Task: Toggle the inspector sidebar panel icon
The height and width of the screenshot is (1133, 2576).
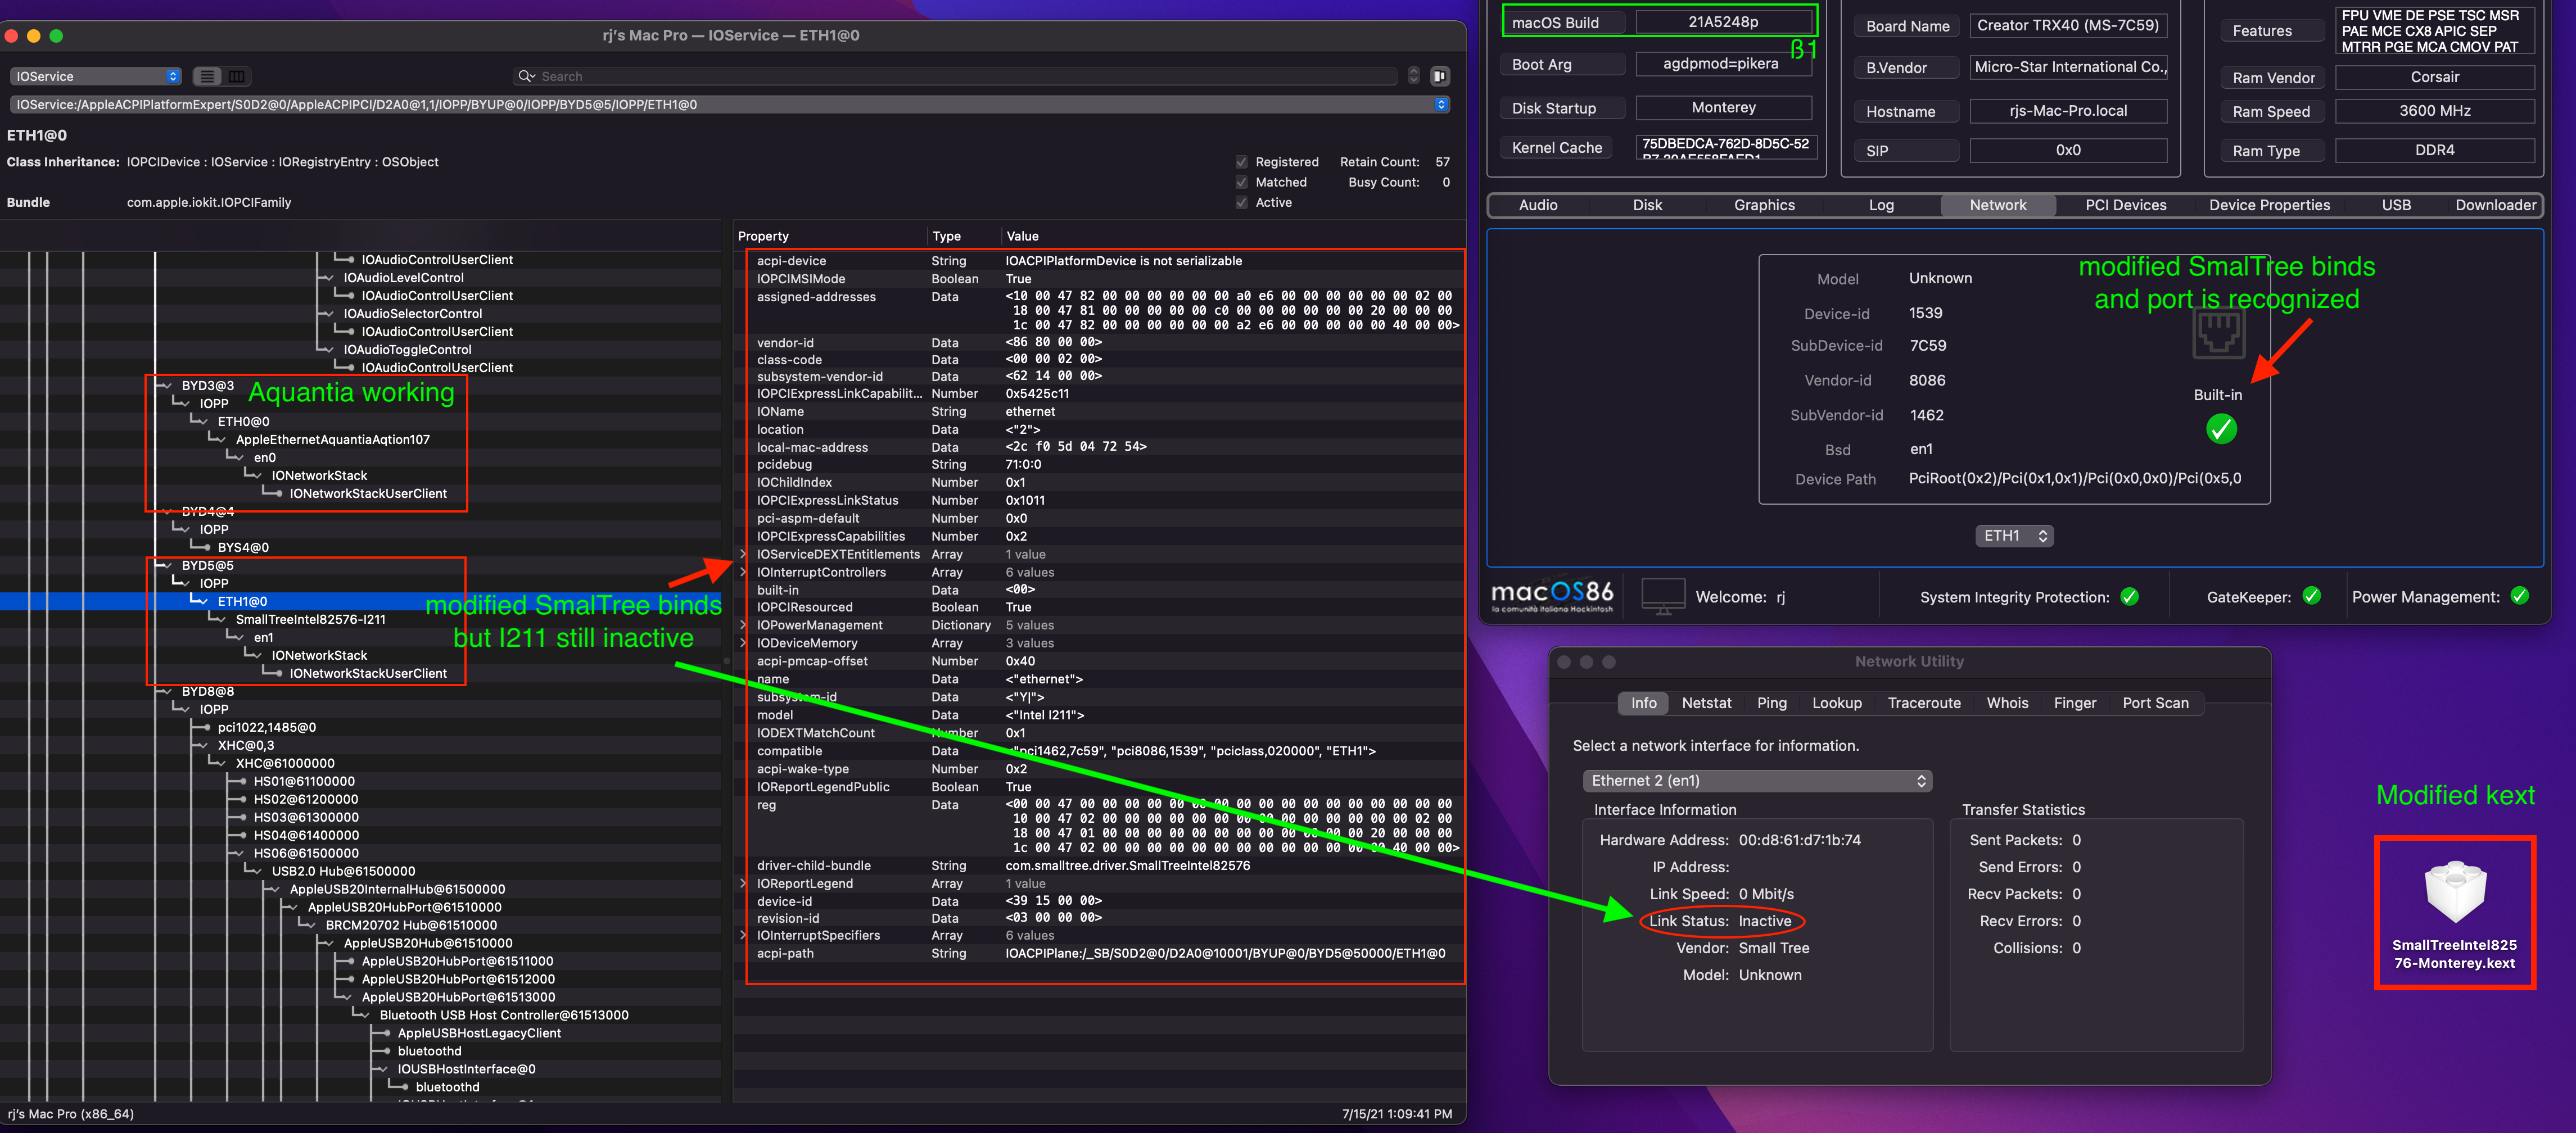Action: [1440, 76]
